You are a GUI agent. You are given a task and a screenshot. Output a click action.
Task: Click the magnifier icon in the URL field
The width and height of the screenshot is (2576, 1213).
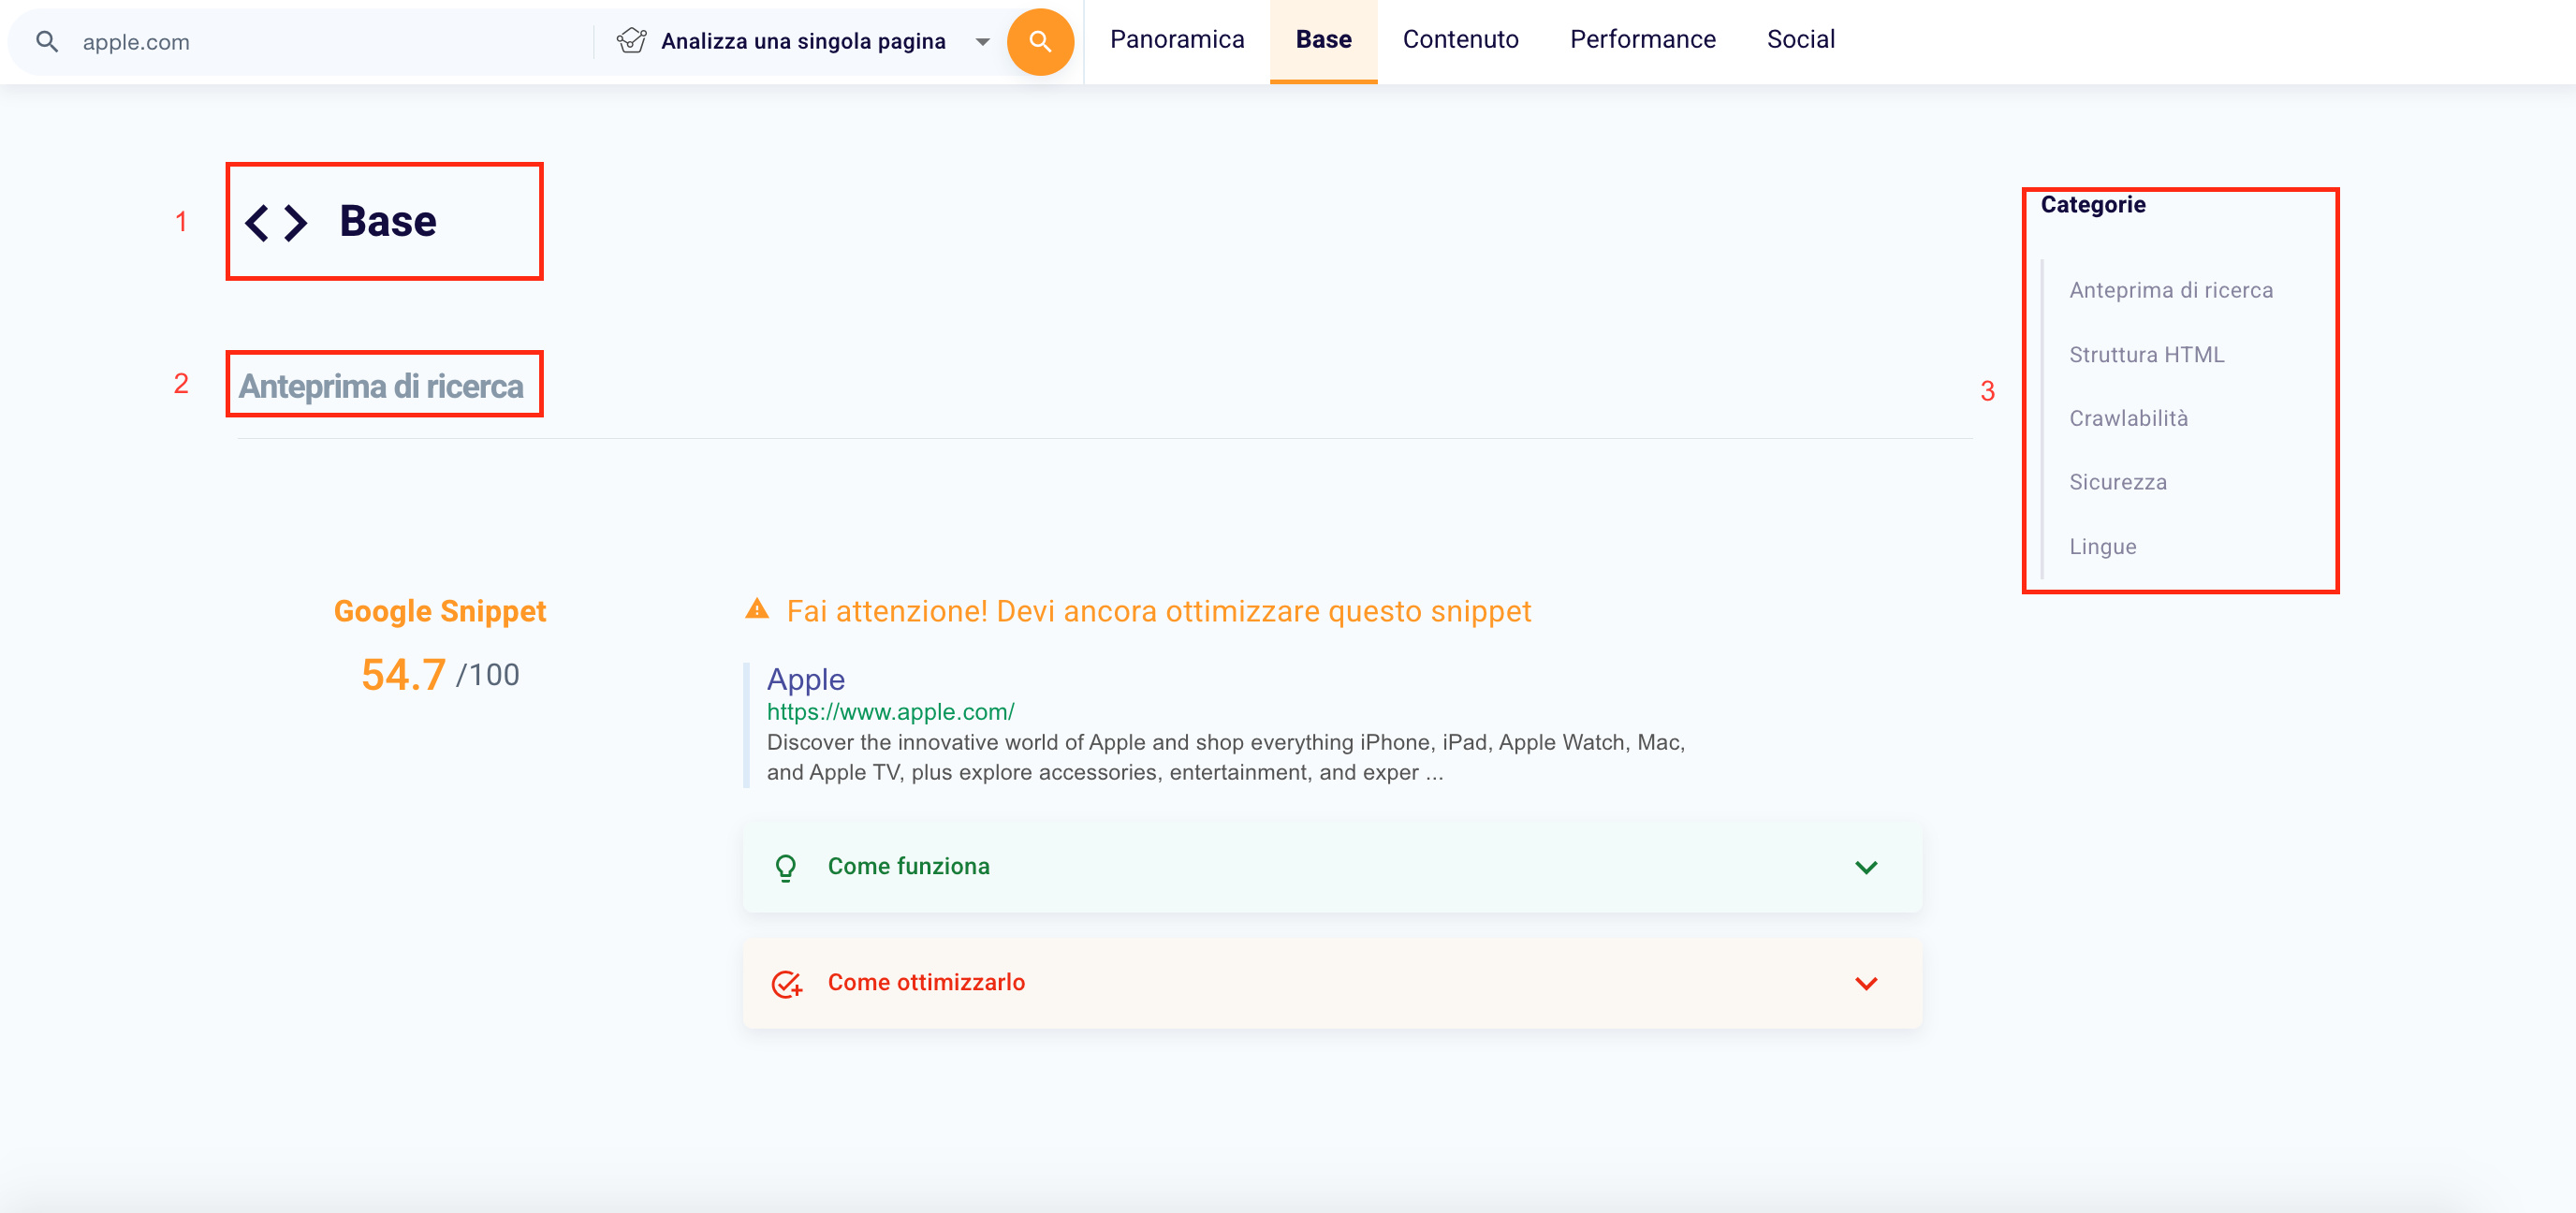click(47, 41)
